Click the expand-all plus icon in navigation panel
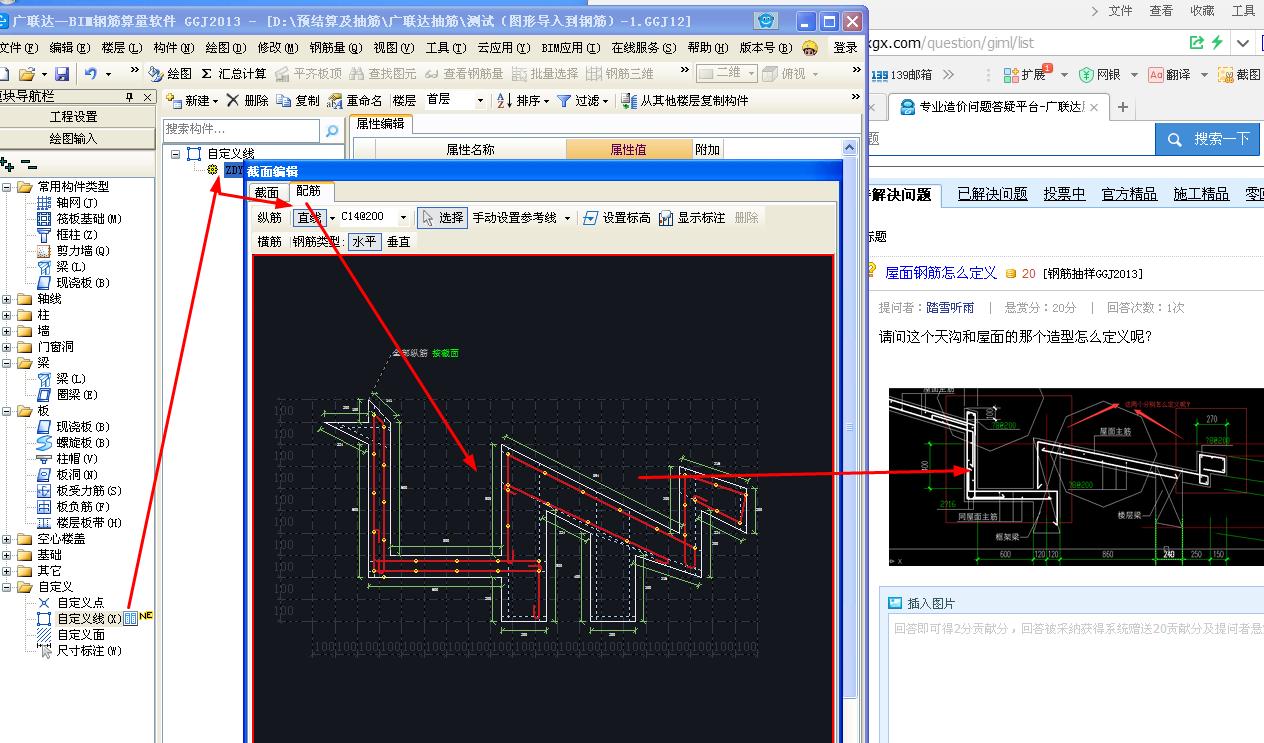Viewport: 1264px width, 743px height. (x=8, y=164)
